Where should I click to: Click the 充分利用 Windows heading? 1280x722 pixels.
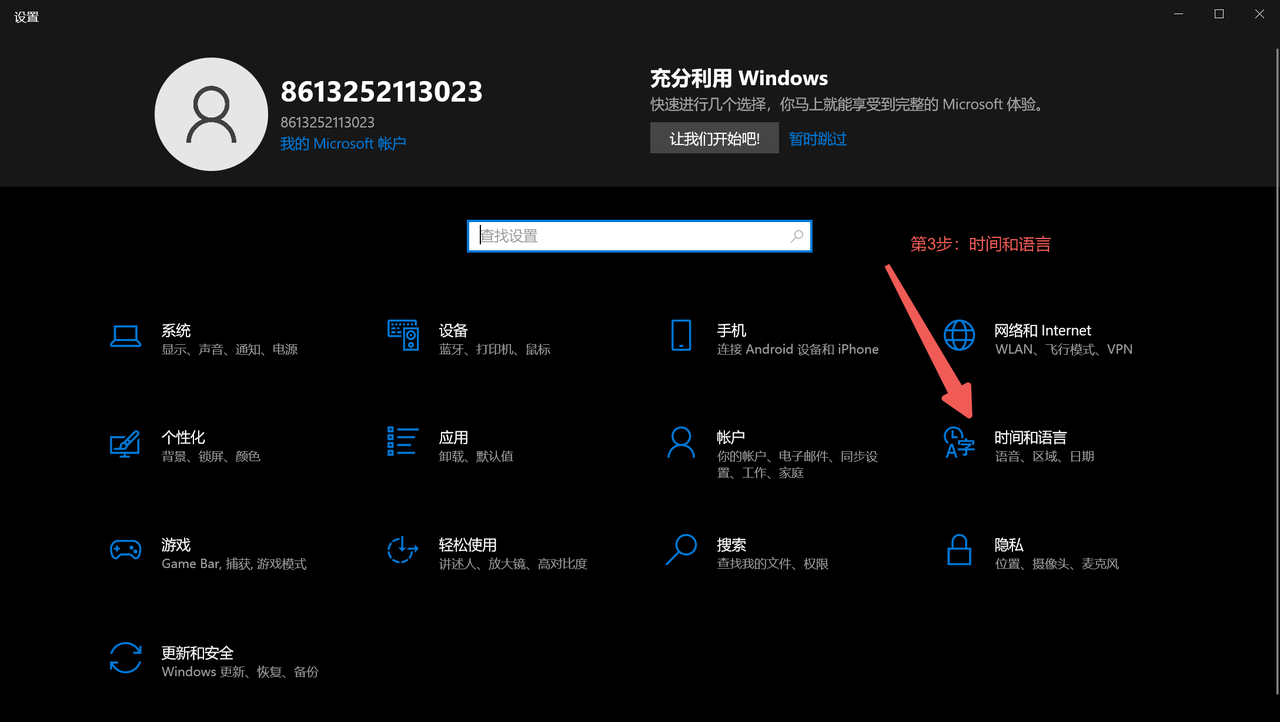point(739,78)
